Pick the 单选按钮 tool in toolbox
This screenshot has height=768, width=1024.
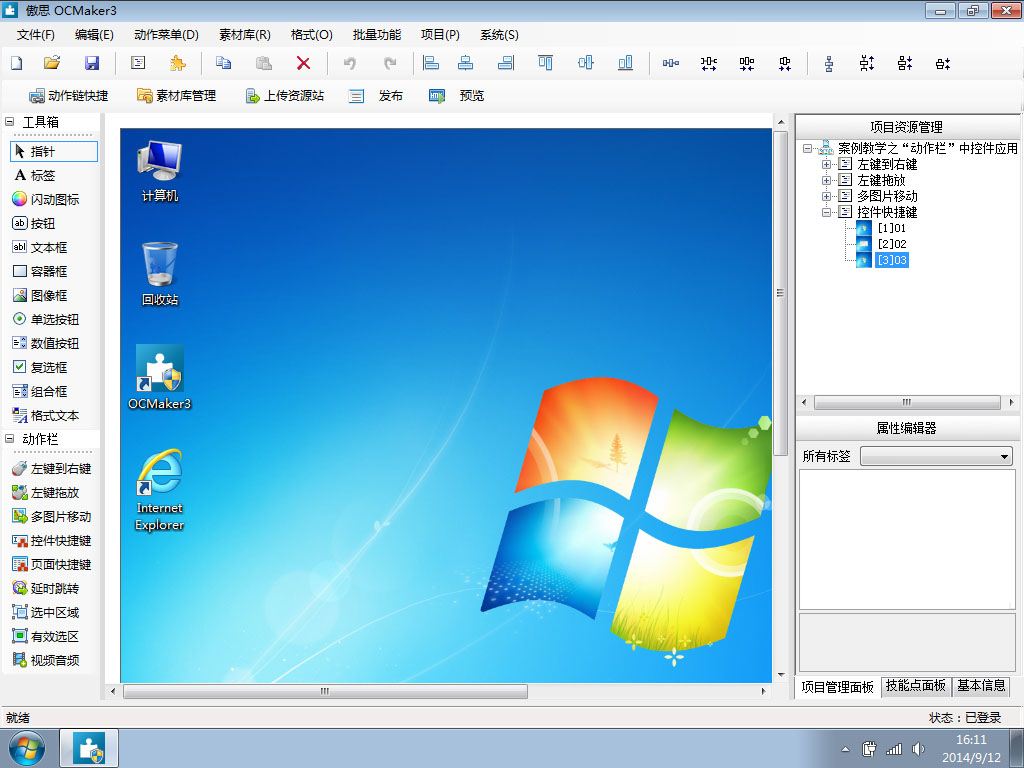46,319
